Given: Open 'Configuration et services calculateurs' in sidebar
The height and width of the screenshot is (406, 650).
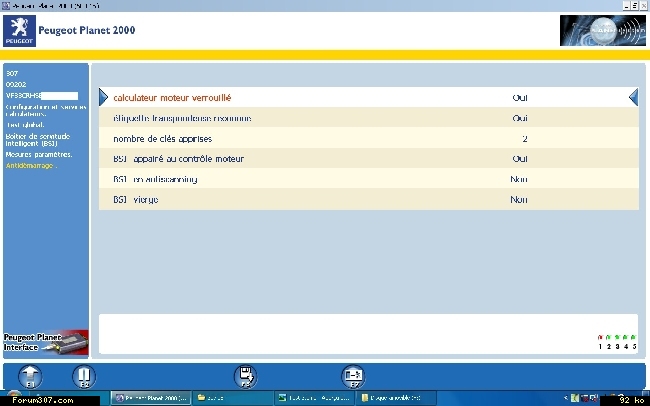Looking at the screenshot, I should click(46, 110).
